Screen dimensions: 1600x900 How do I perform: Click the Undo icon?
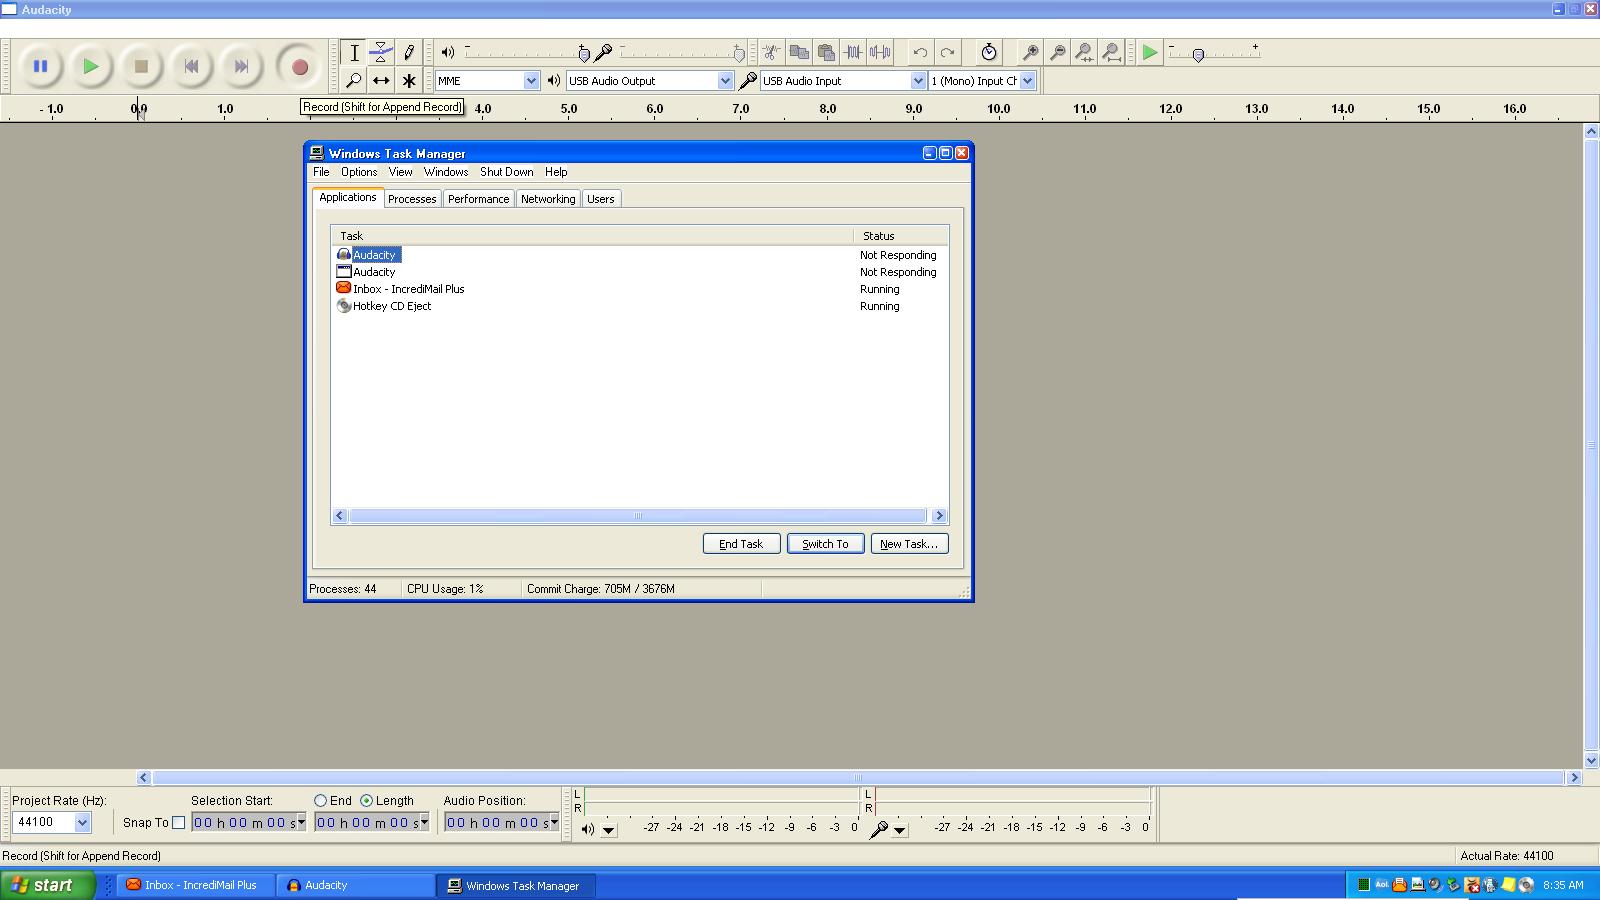(920, 51)
